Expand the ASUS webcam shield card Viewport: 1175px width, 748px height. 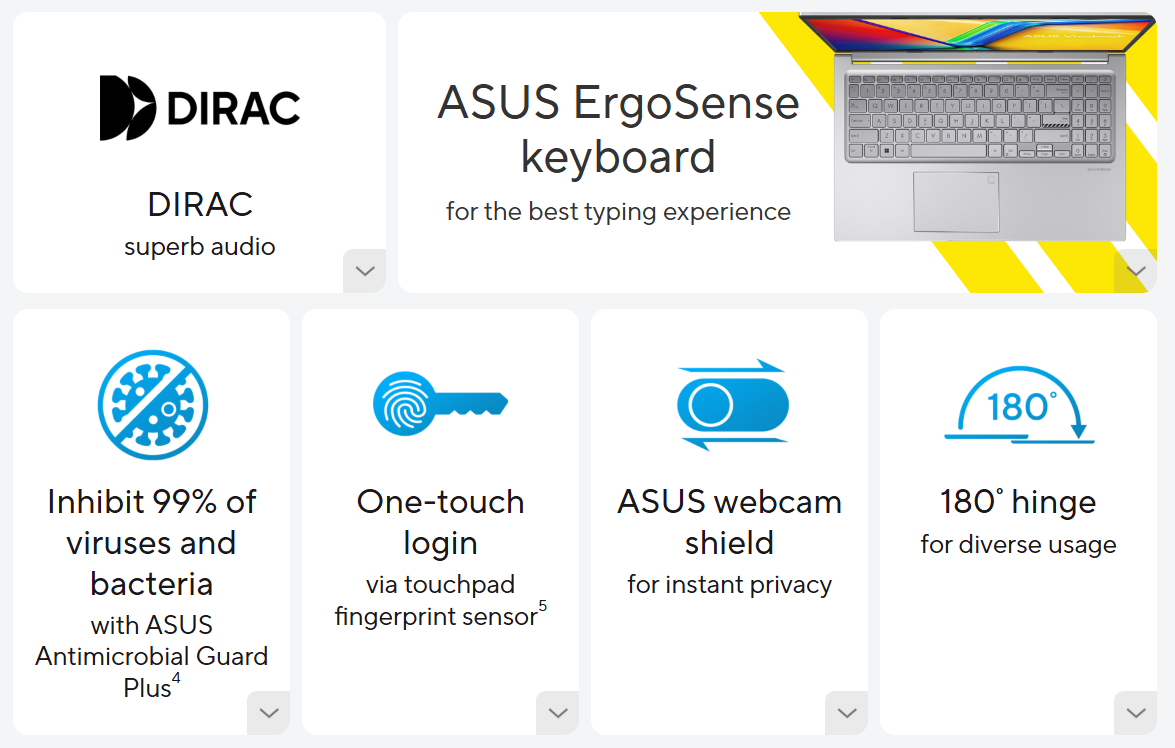(846, 713)
